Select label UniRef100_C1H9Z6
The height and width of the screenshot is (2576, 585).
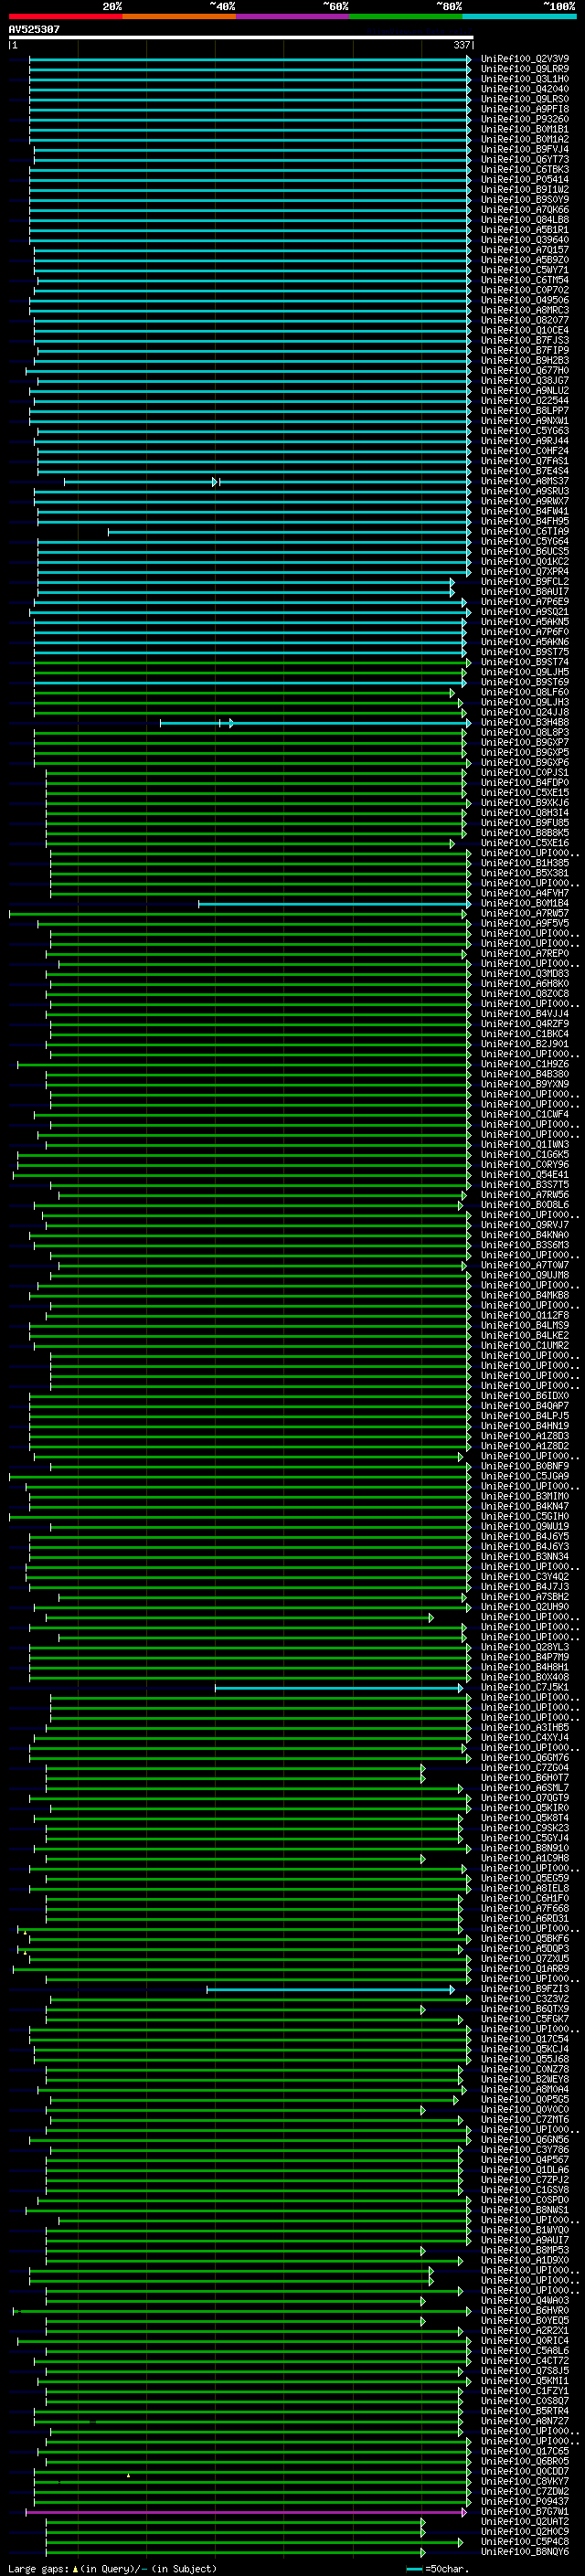pos(525,1065)
